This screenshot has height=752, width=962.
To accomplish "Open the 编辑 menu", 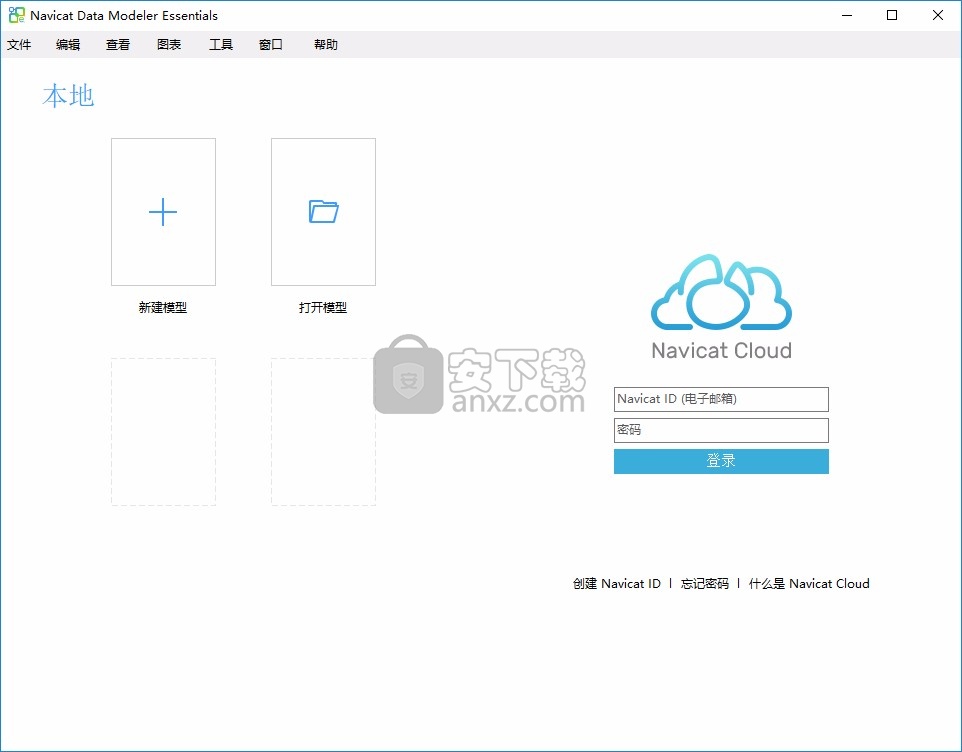I will (68, 45).
